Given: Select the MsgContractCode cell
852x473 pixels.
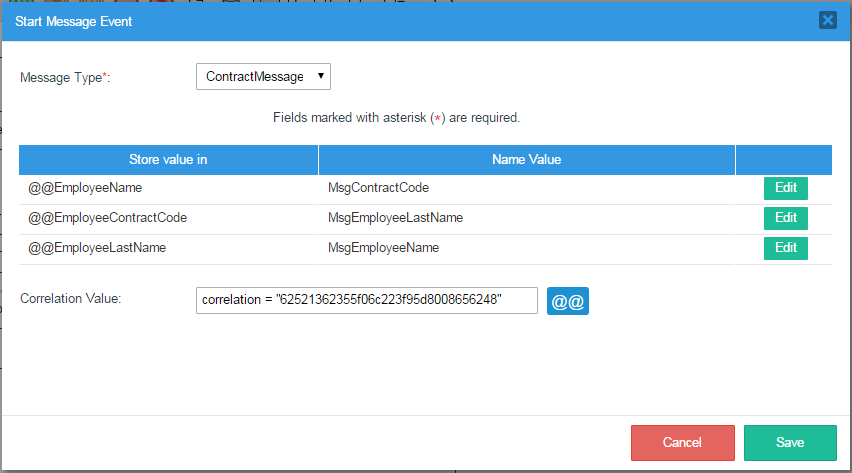Looking at the screenshot, I should 378,189.
